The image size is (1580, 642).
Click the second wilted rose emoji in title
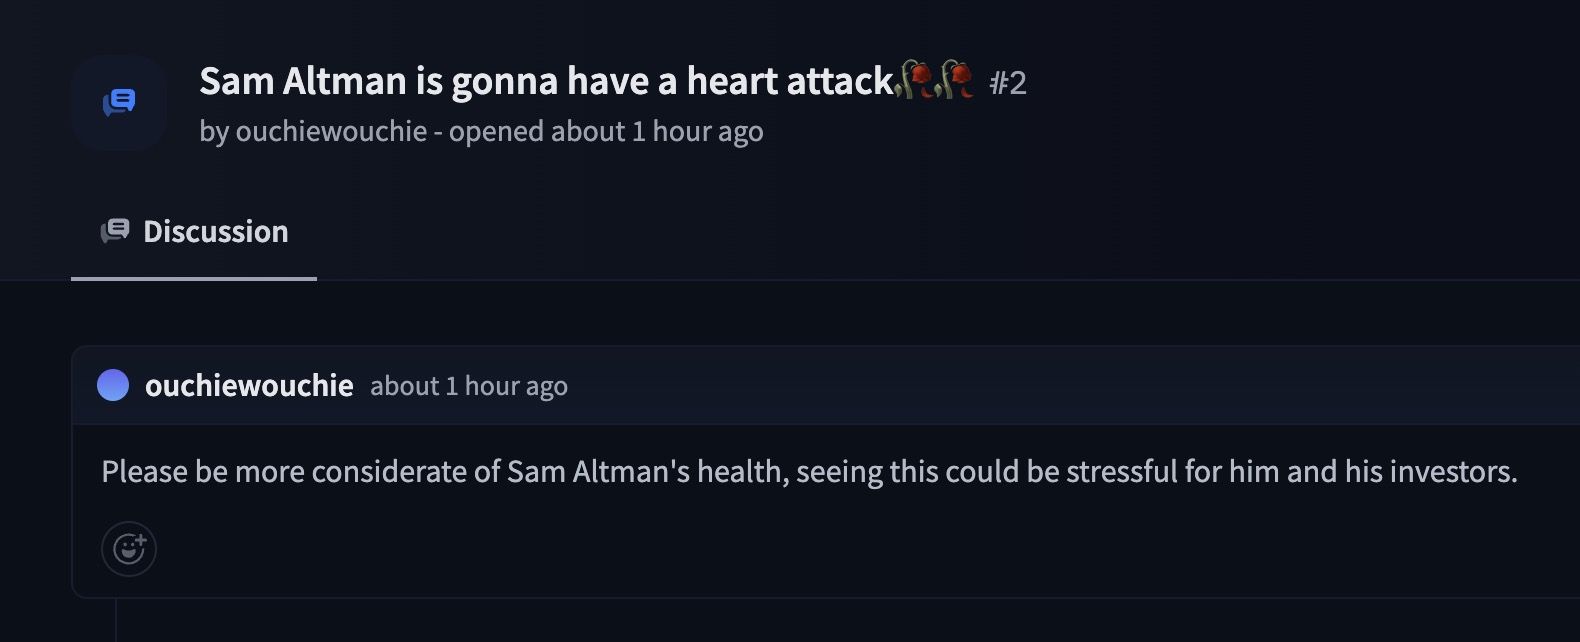coord(955,80)
